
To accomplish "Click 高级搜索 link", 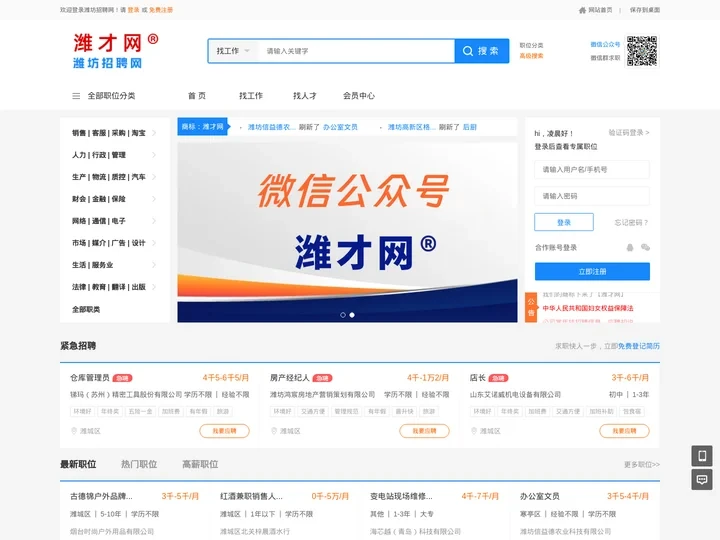I will [x=531, y=56].
